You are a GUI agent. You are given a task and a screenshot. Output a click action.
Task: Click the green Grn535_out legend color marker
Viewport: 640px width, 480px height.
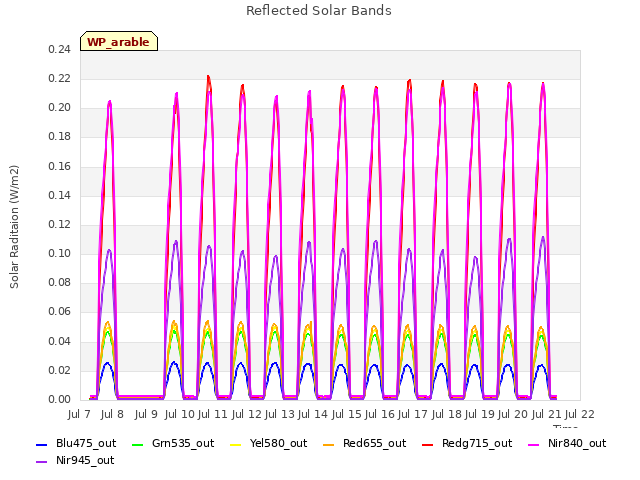[x=138, y=444]
